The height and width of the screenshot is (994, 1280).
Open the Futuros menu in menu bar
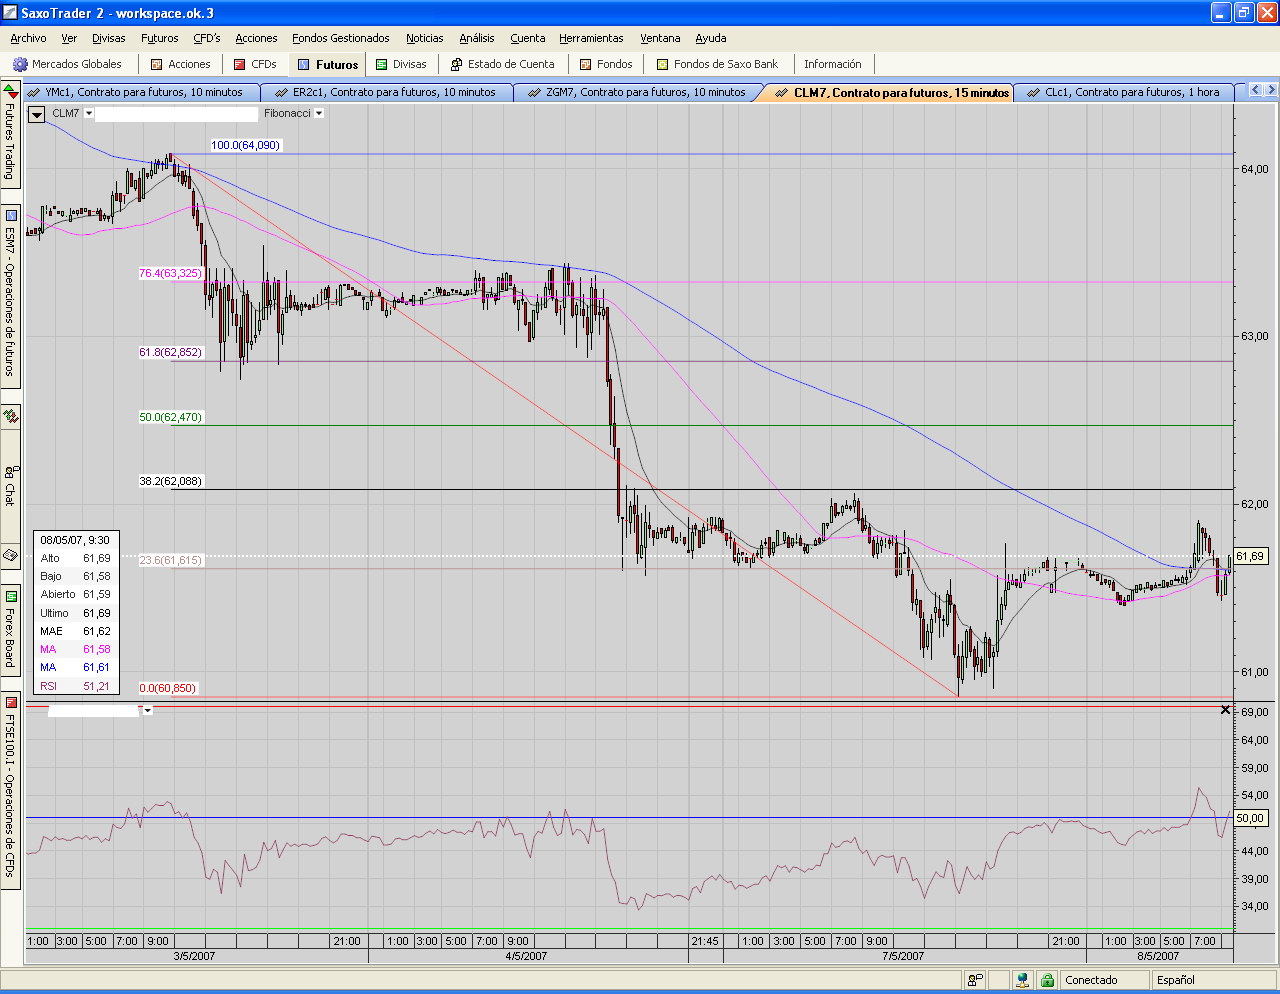pos(160,38)
